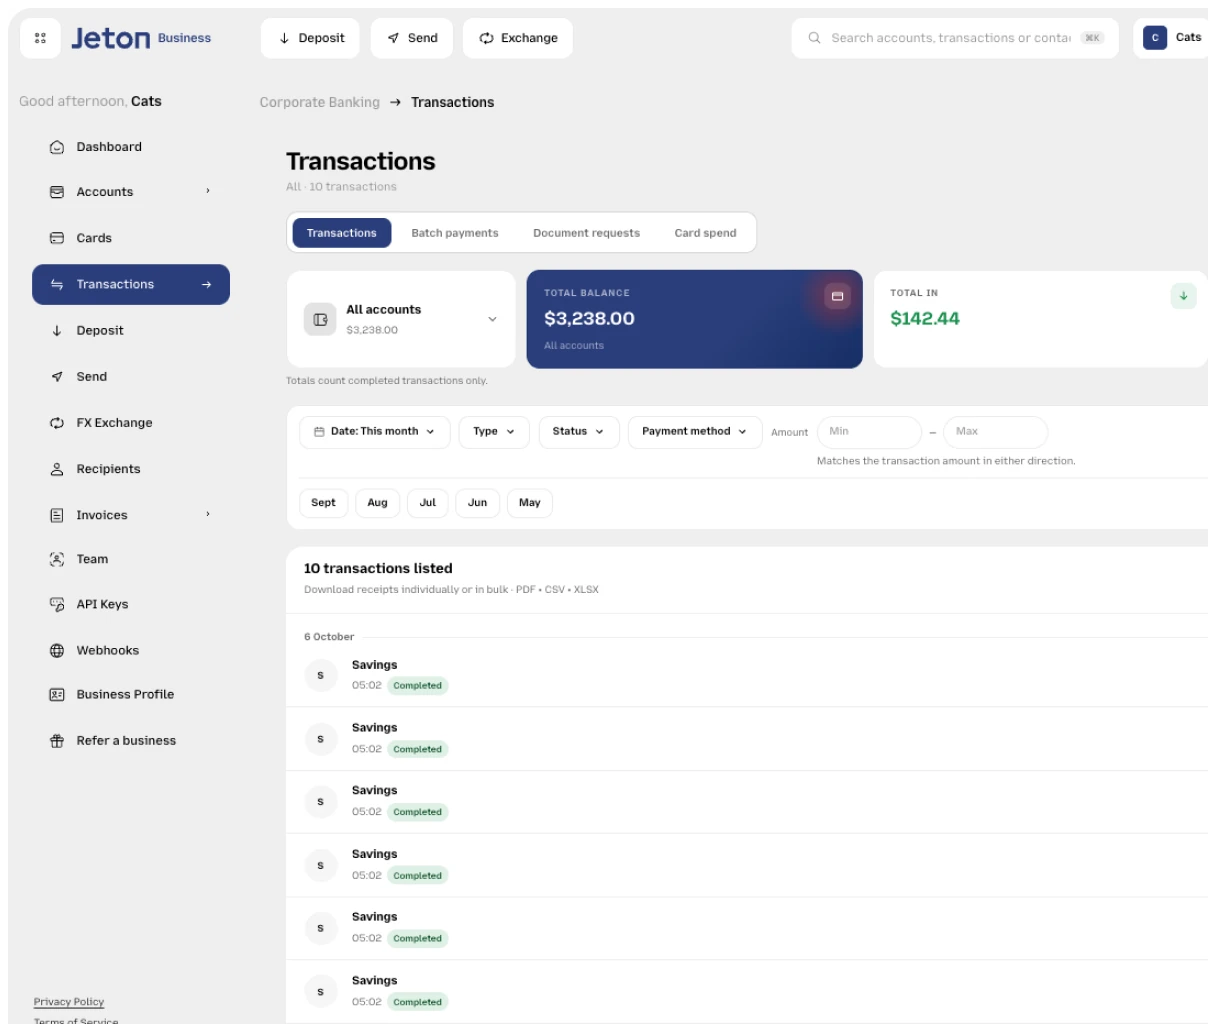The image size is (1216, 1032).
Task: Click the calendar icon in Date filter
Action: [x=319, y=432]
